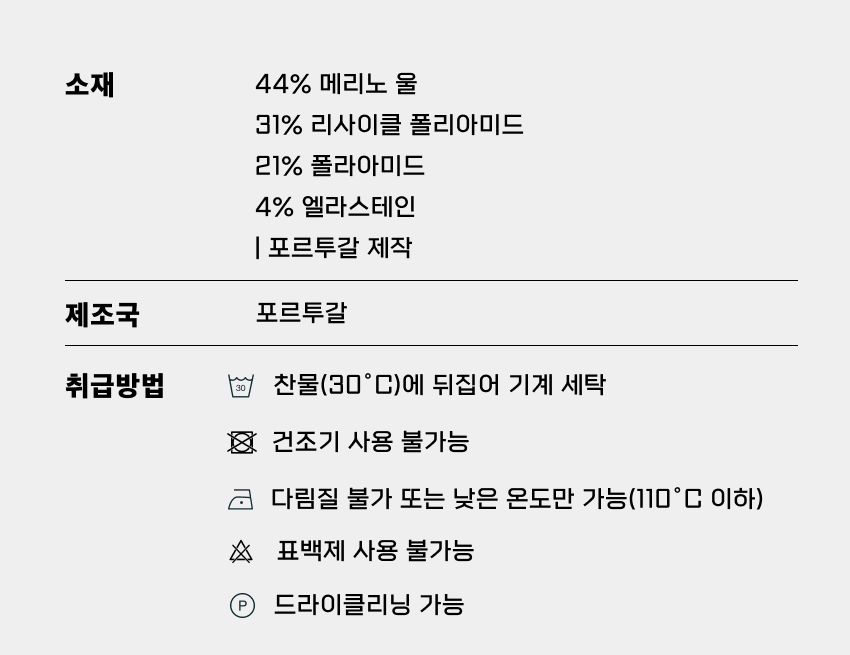Viewport: 850px width, 655px height.
Task: Click the 건조기 사용 불가능 text
Action: coord(371,441)
